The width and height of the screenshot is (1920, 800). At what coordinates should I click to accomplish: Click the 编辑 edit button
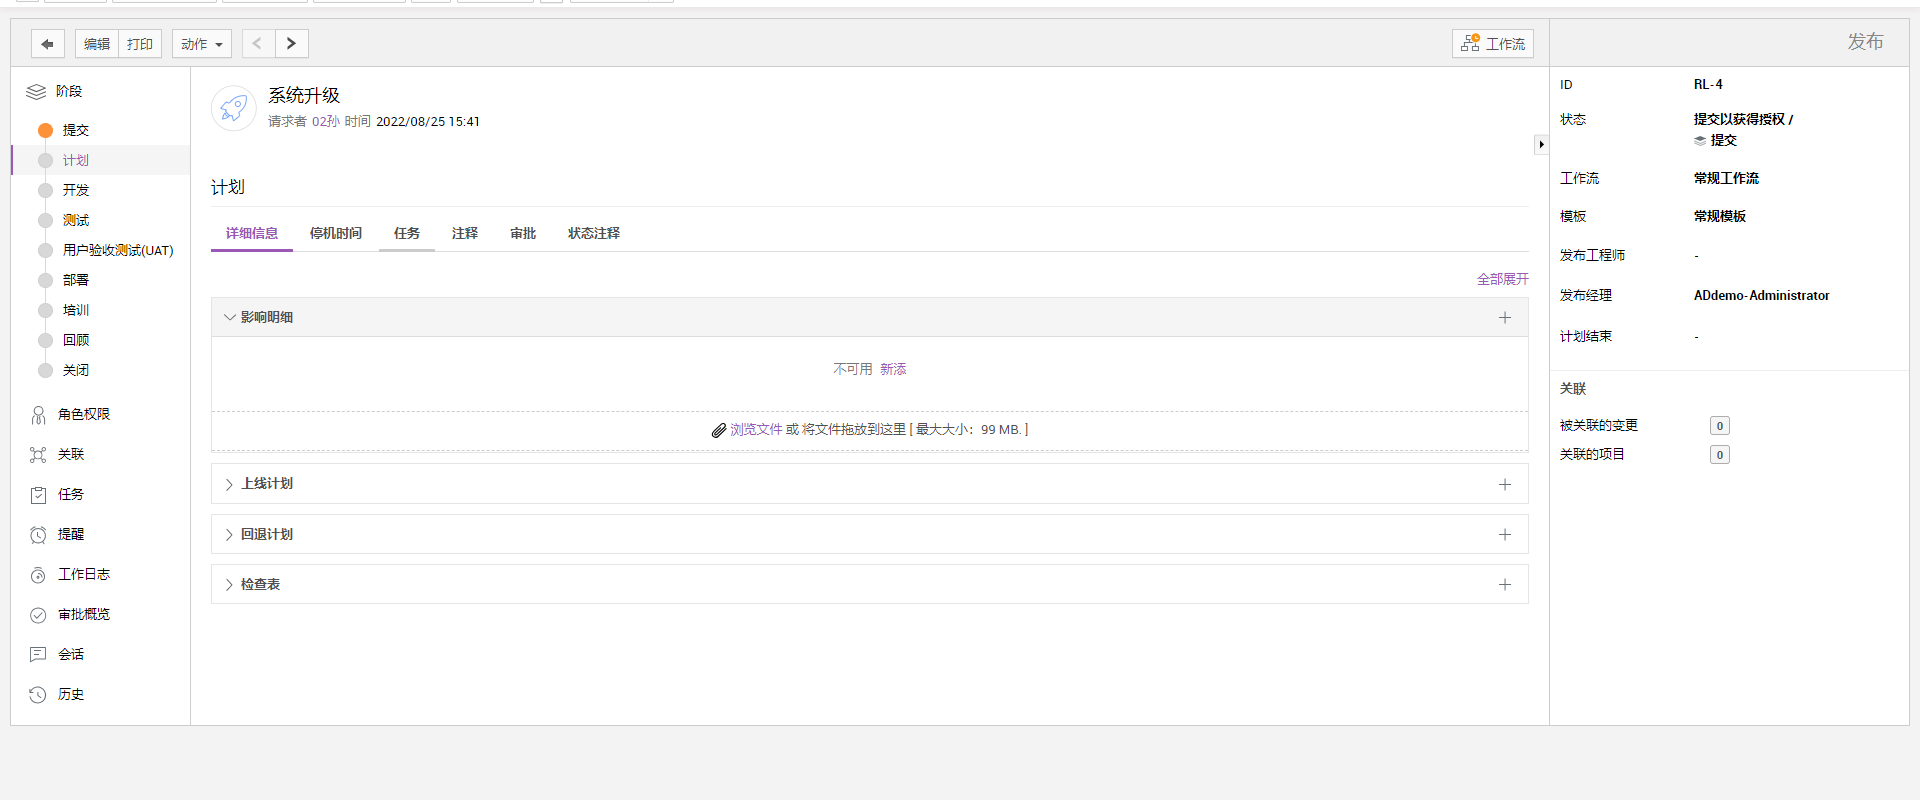pyautogui.click(x=97, y=44)
